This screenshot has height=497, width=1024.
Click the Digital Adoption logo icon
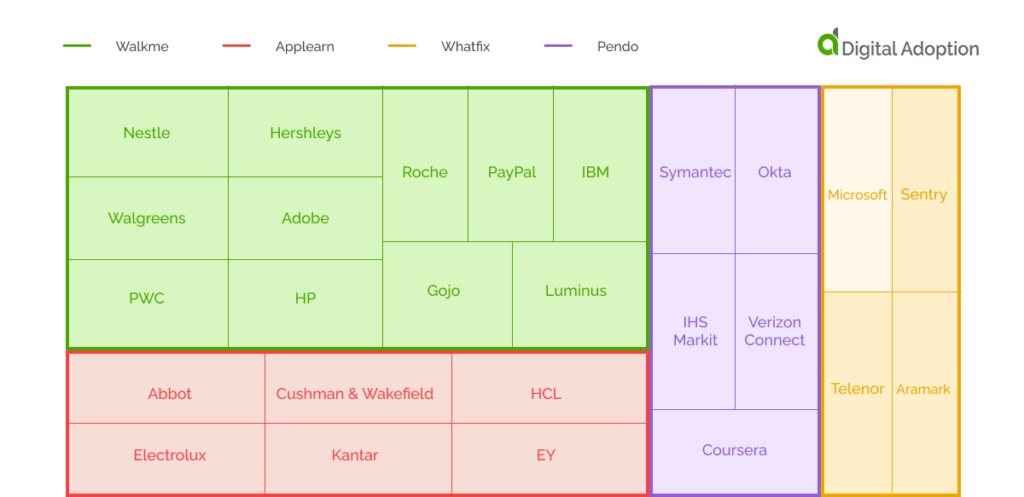(828, 43)
